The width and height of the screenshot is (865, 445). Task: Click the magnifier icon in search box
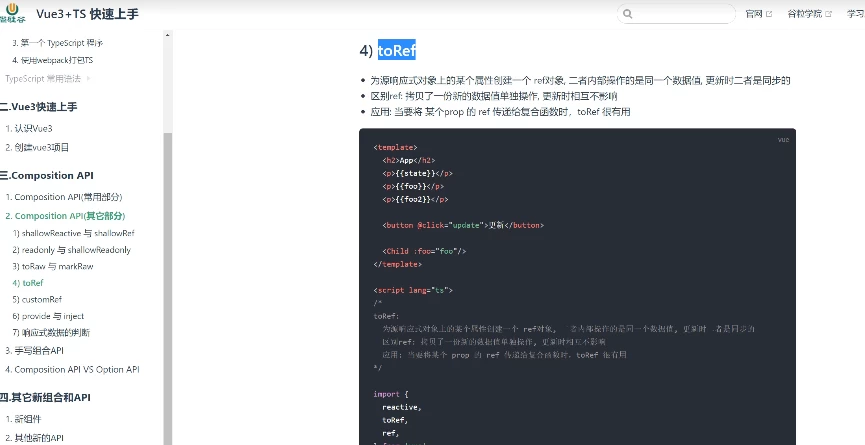[x=628, y=15]
